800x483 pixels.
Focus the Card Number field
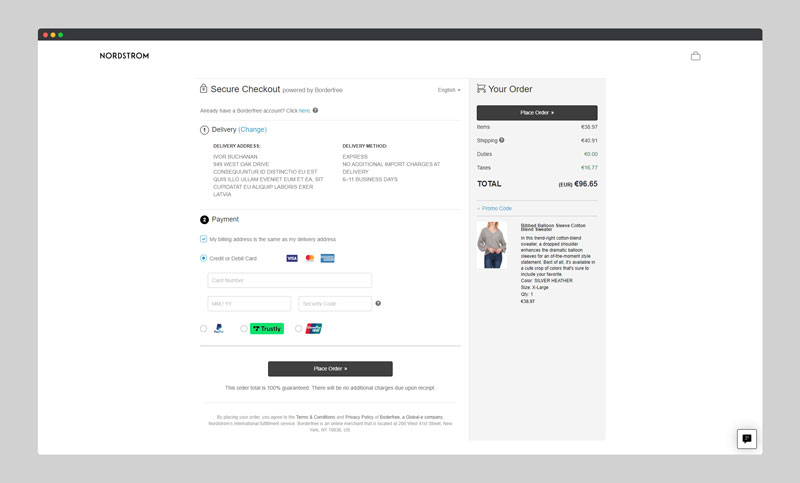289,280
